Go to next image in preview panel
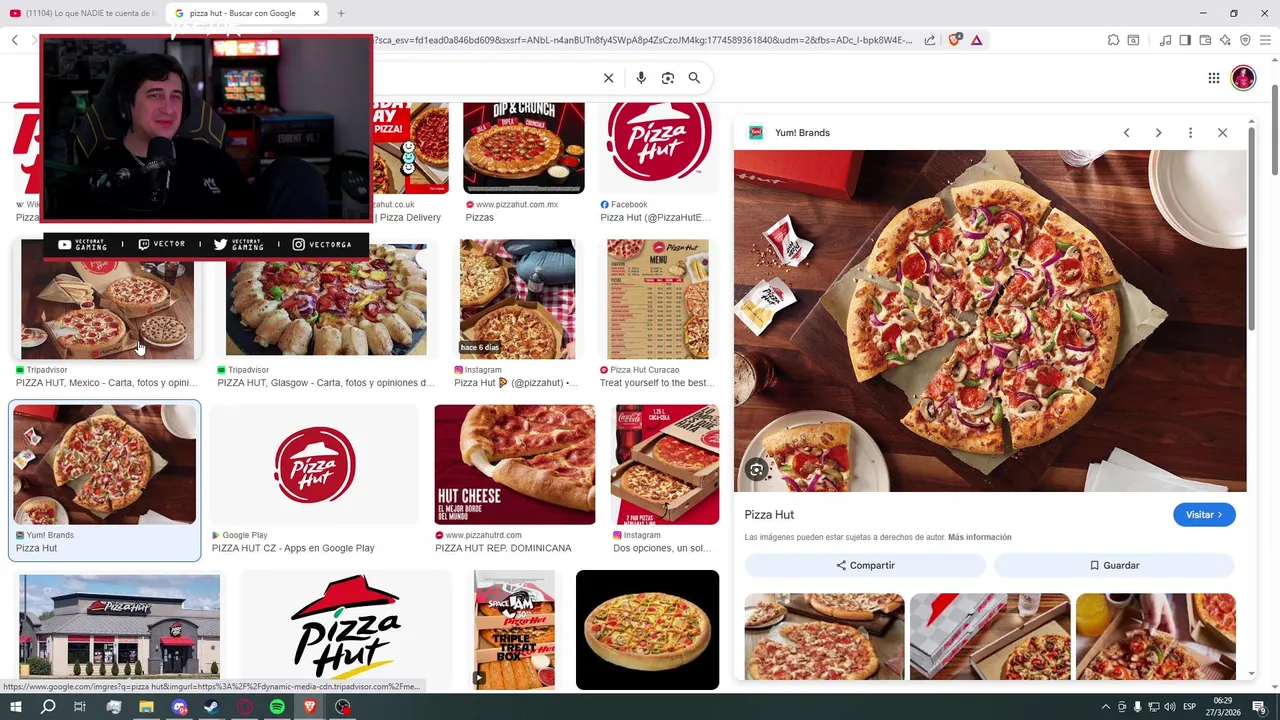 coord(1158,133)
